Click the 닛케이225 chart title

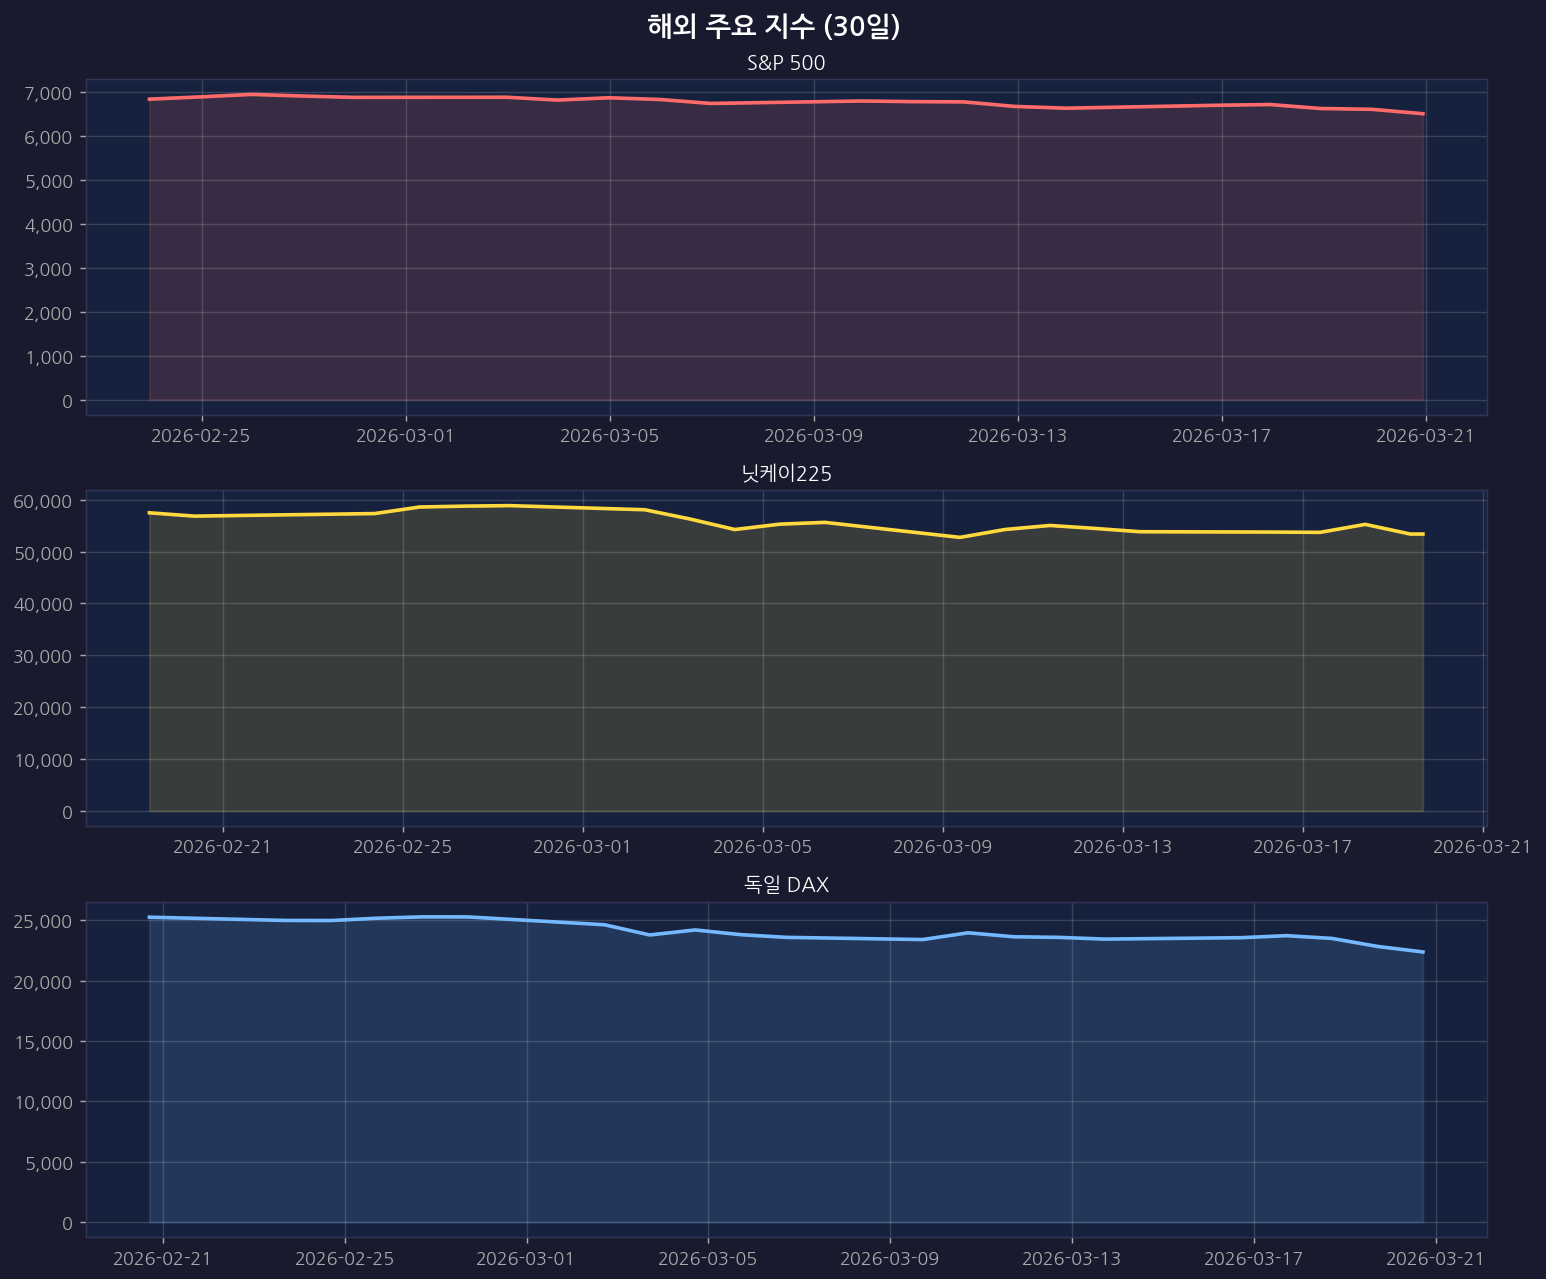click(x=786, y=474)
